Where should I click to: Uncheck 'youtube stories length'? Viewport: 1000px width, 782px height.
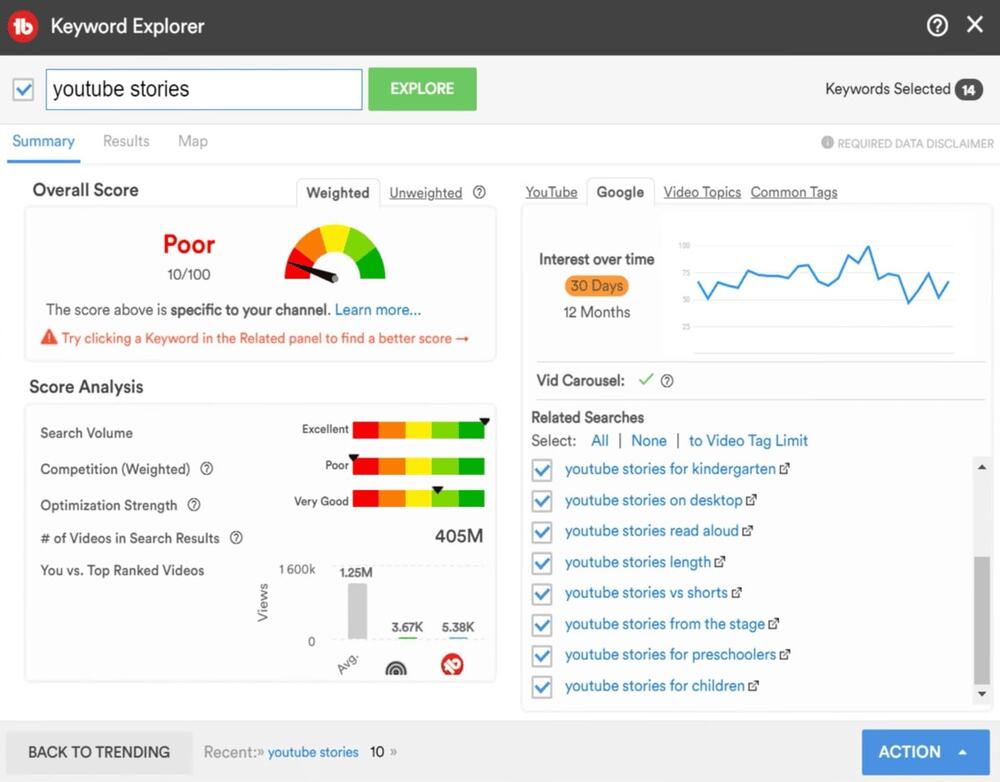pos(542,563)
